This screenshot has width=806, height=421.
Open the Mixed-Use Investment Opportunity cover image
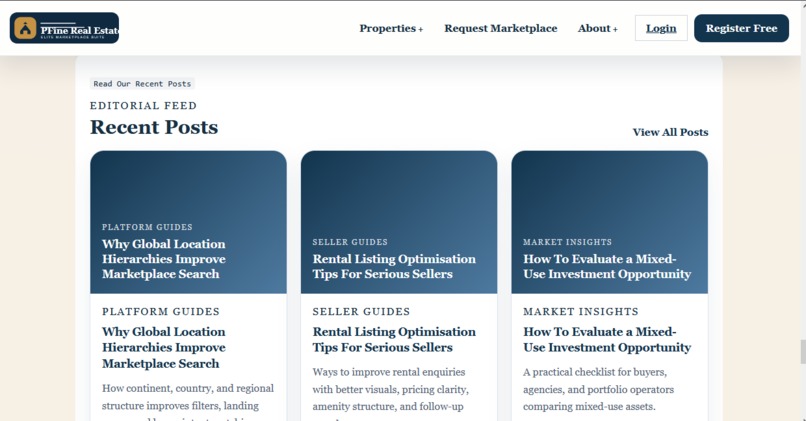610,222
